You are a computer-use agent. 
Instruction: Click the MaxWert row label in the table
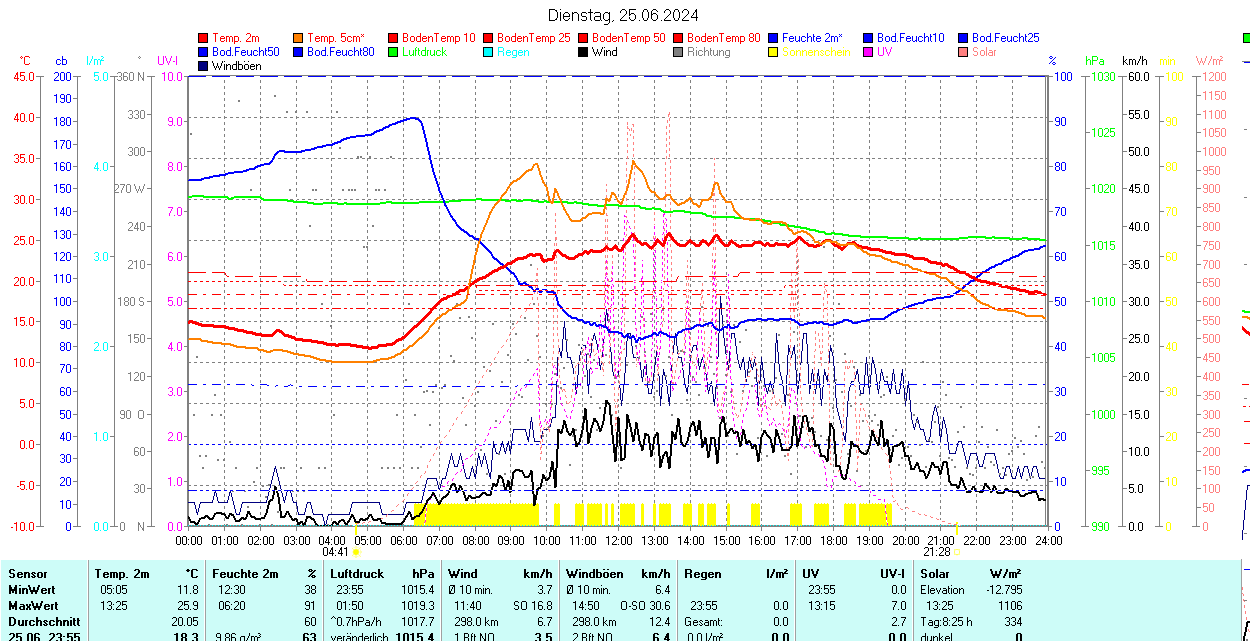click(35, 606)
